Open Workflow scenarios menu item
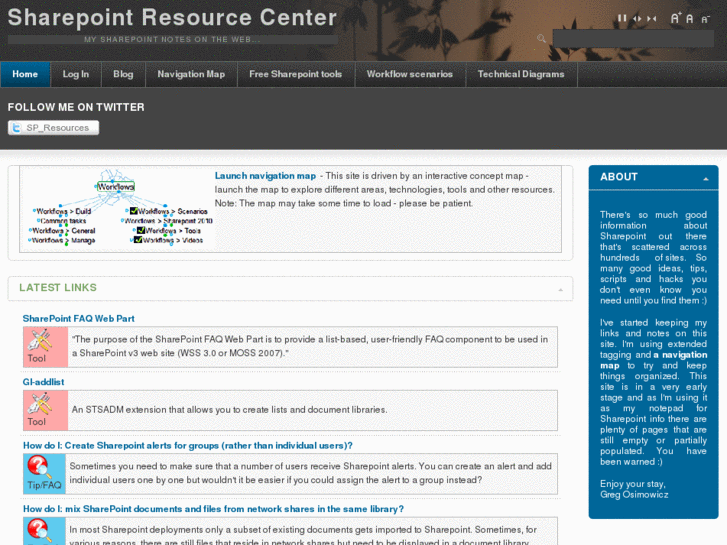The image size is (727, 545). click(410, 74)
